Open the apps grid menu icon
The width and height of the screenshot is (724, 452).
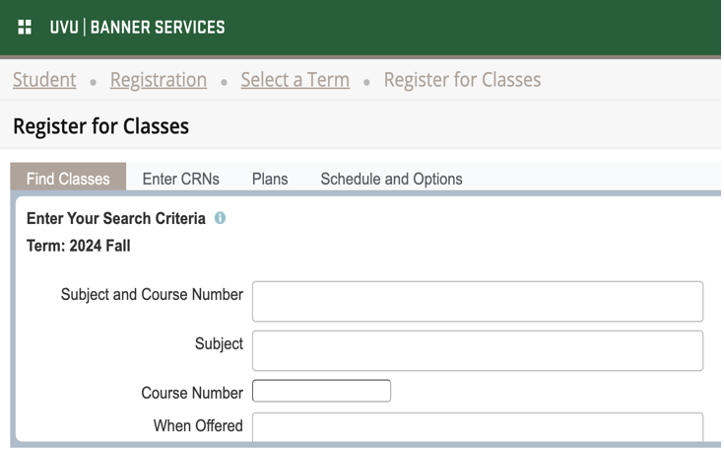[24, 27]
